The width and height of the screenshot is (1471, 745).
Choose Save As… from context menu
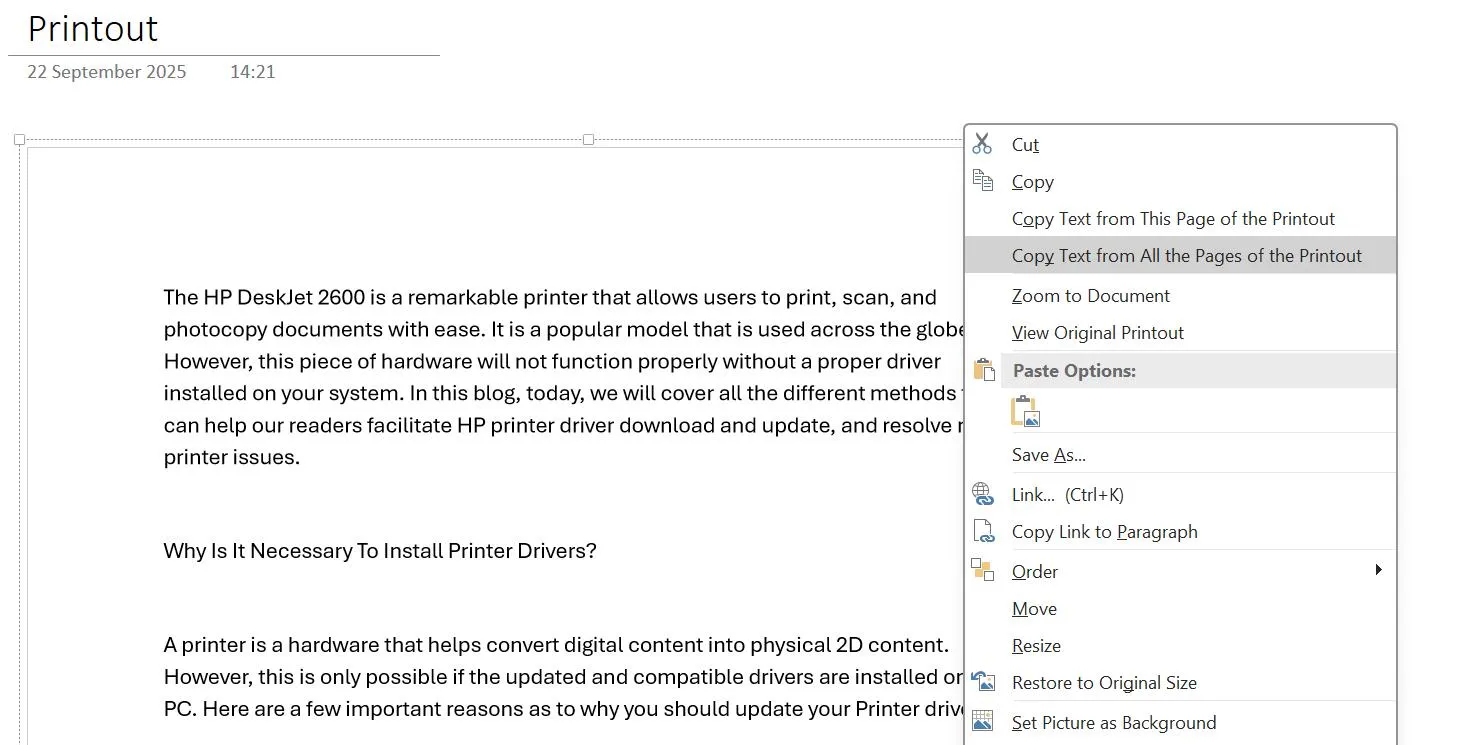[x=1048, y=455]
